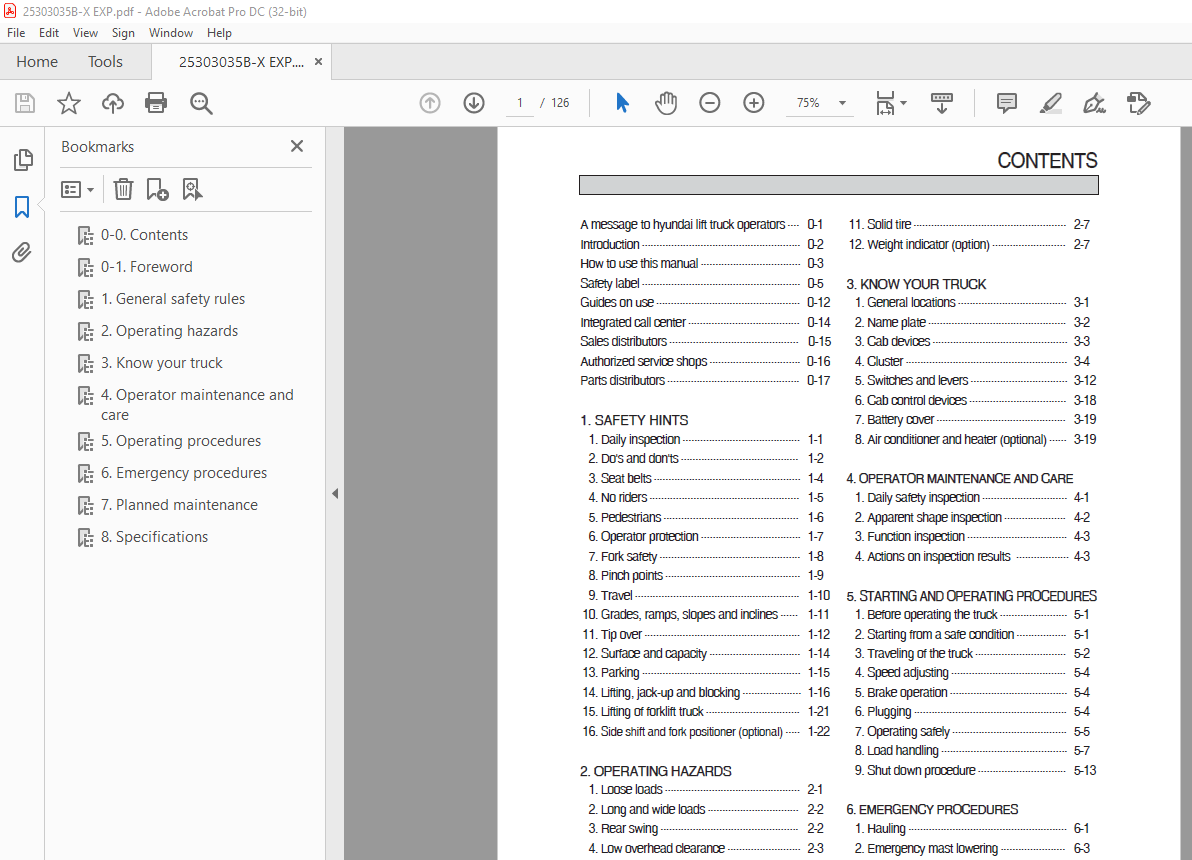1192x860 pixels.
Task: Add a sticky note comment
Action: click(x=1007, y=103)
